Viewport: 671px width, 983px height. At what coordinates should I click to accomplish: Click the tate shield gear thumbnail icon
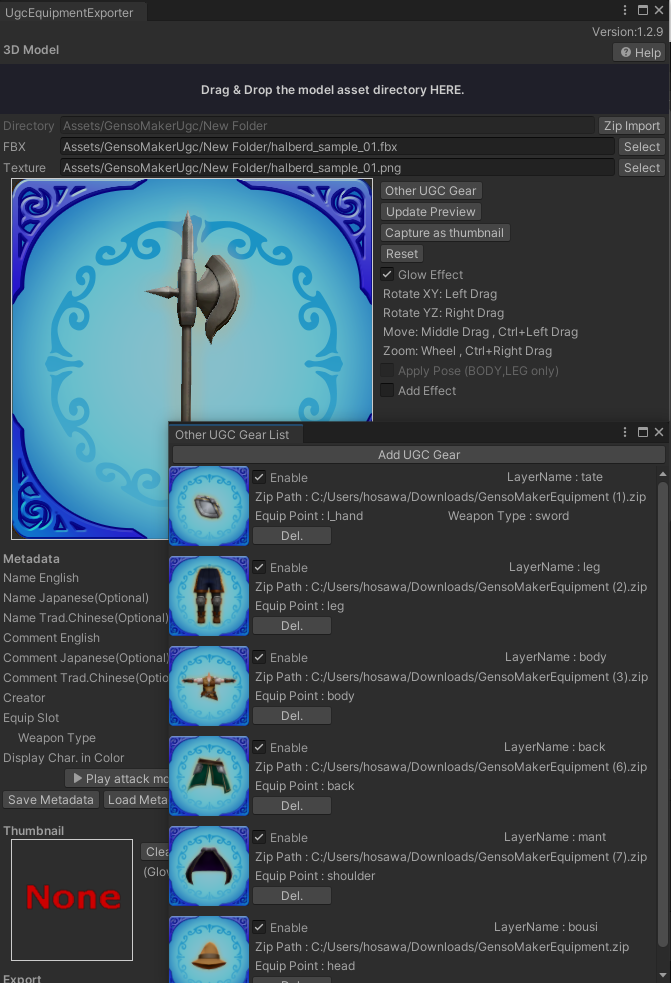tap(209, 506)
